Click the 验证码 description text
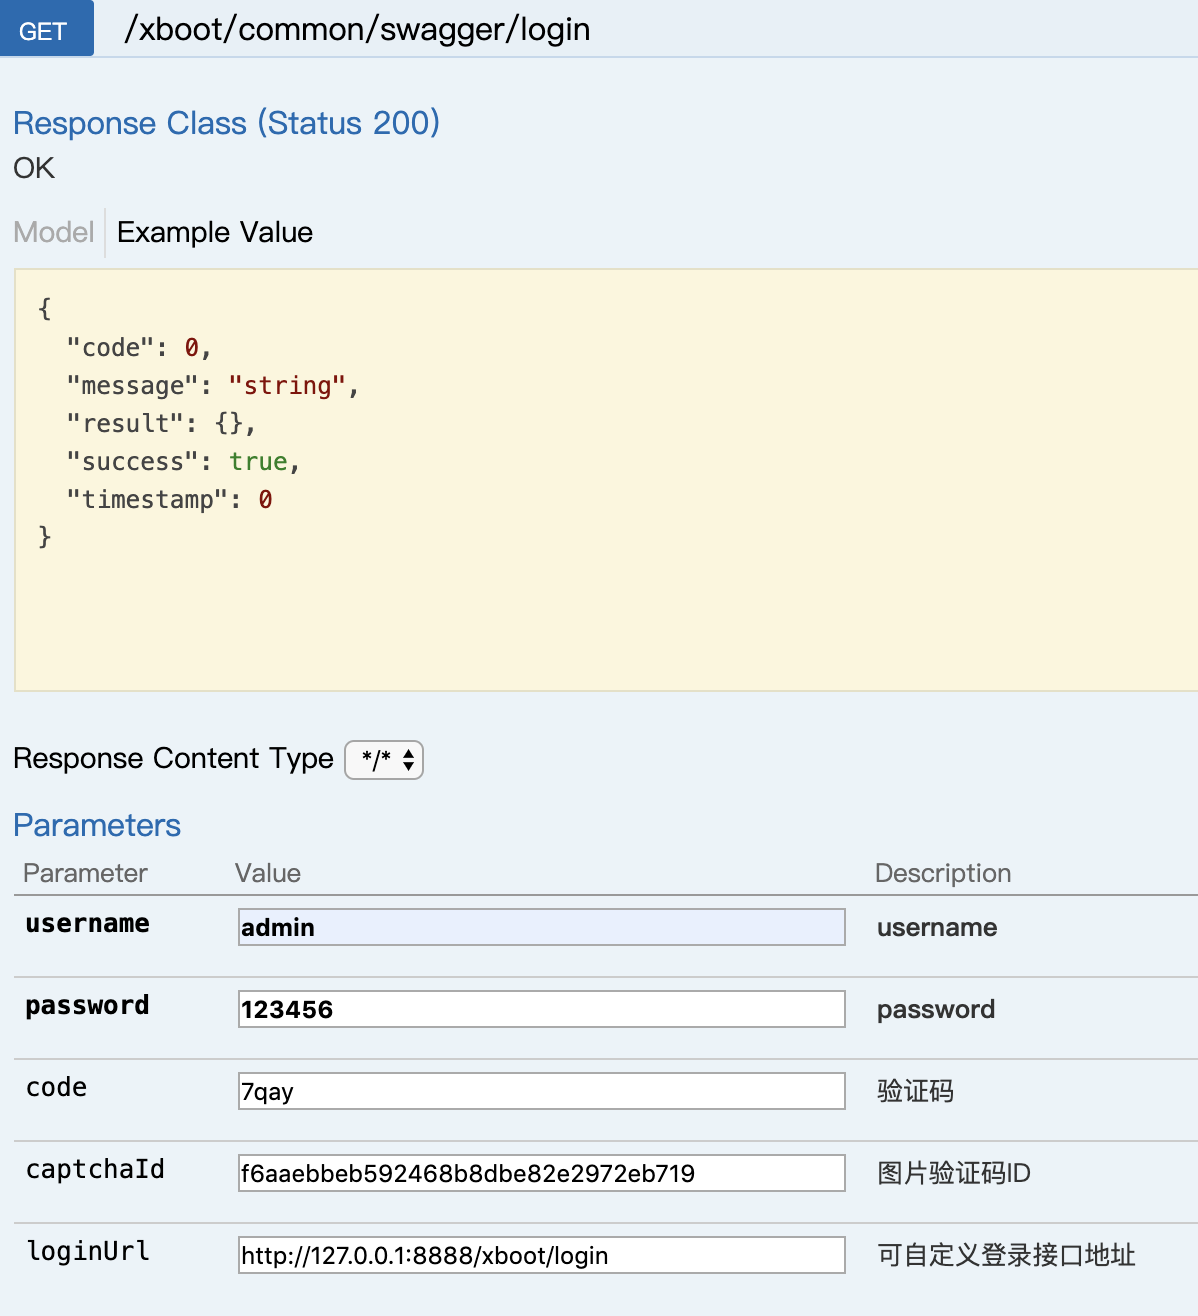Image resolution: width=1198 pixels, height=1316 pixels. 915,1091
